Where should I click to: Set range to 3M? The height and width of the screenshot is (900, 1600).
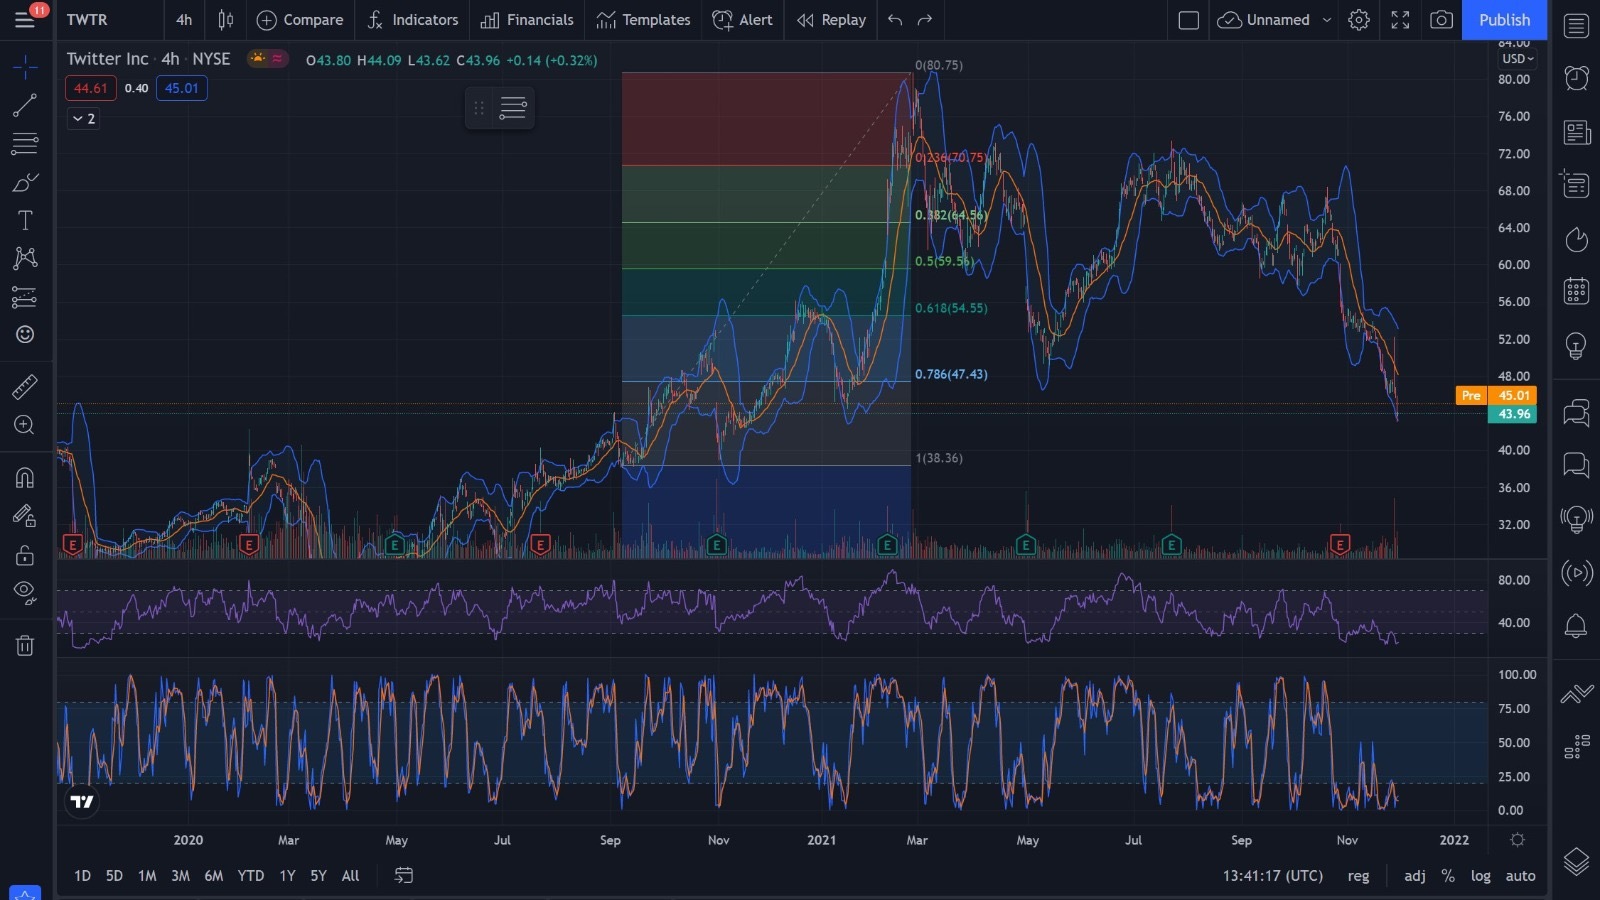[x=180, y=876]
